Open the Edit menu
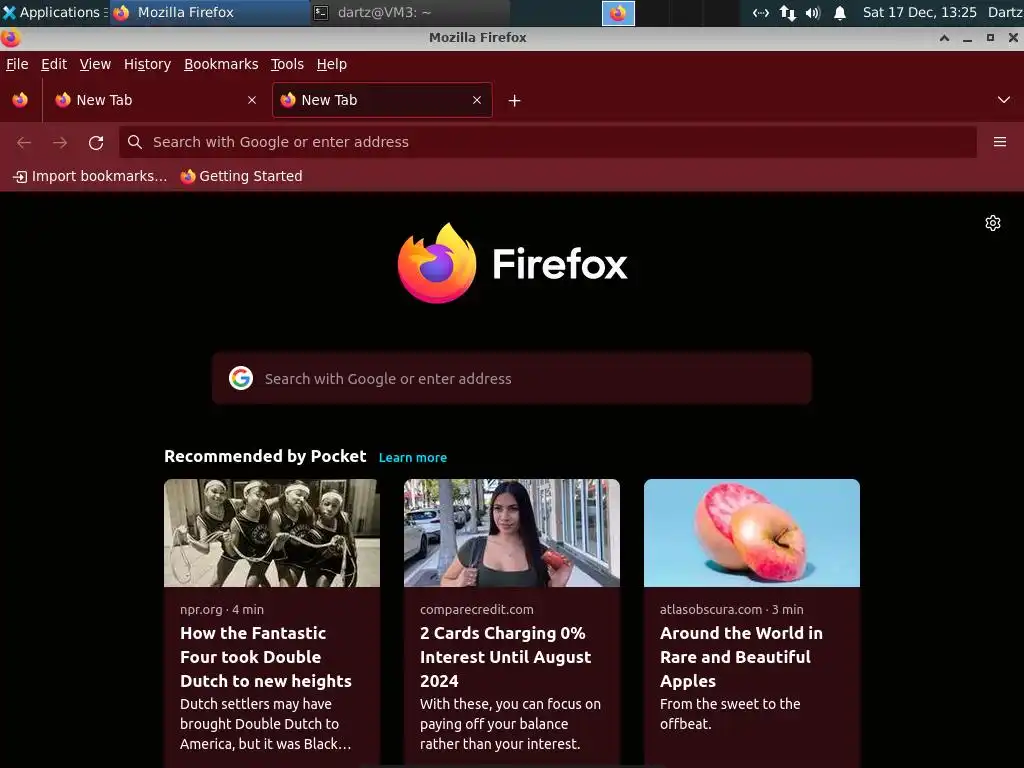The width and height of the screenshot is (1024, 768). pyautogui.click(x=54, y=64)
